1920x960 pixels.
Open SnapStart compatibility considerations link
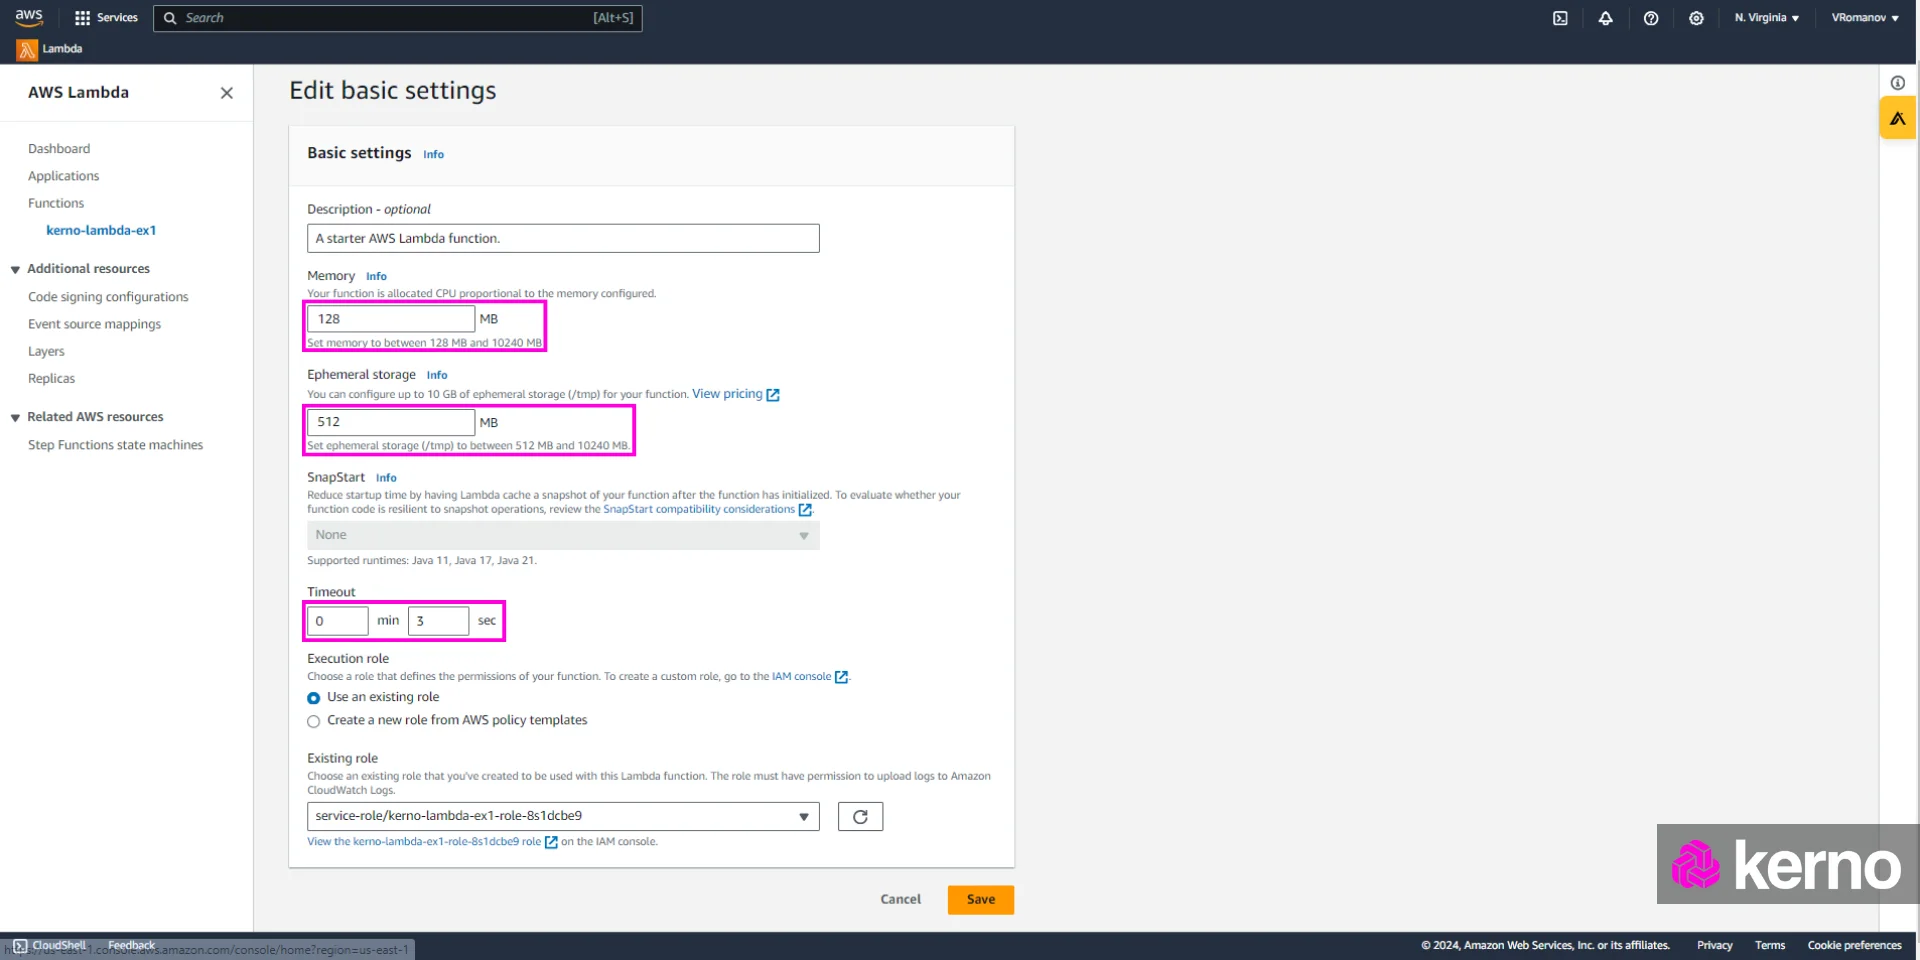(x=699, y=509)
